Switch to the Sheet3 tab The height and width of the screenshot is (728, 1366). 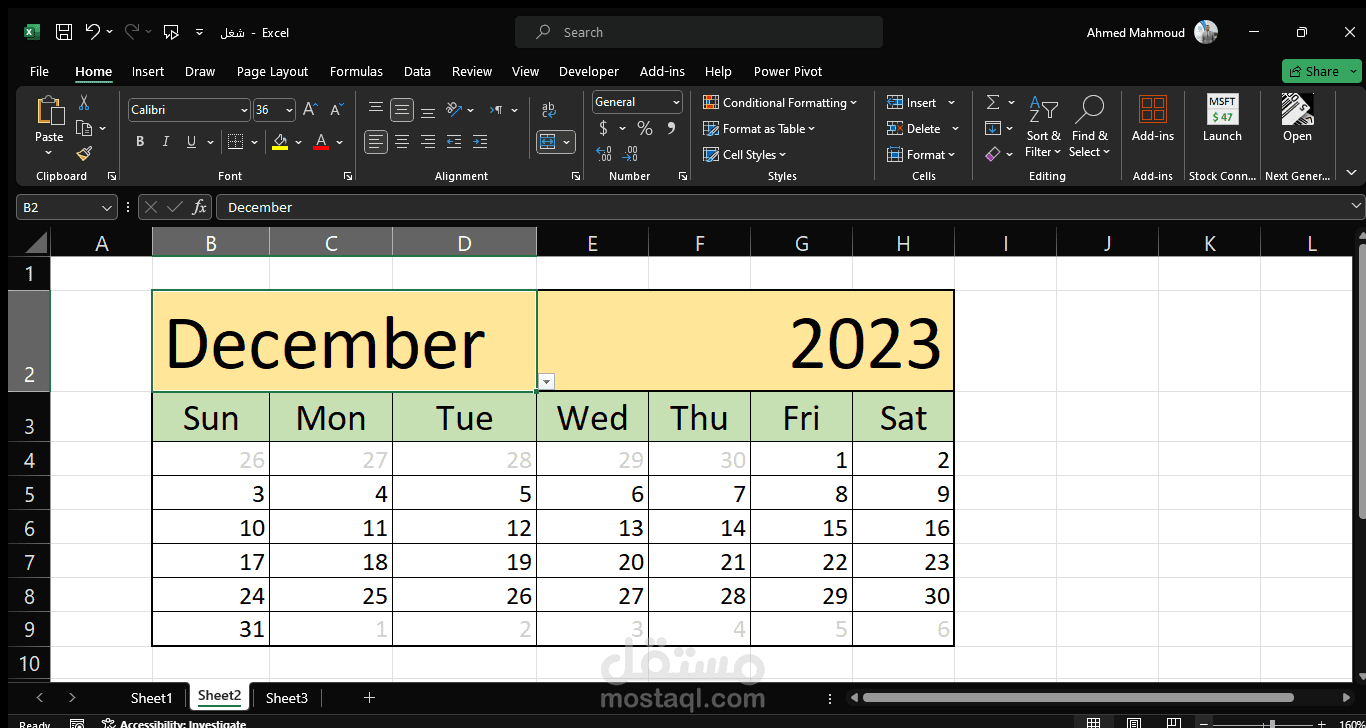tap(287, 698)
